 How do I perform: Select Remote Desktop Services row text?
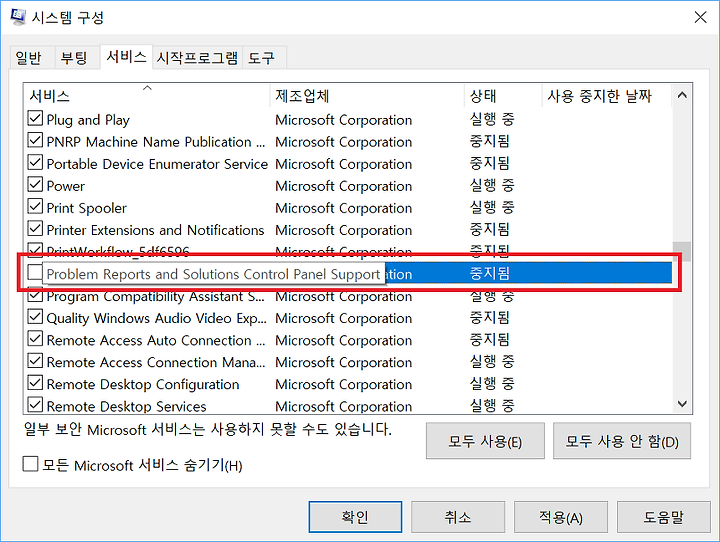(x=126, y=406)
